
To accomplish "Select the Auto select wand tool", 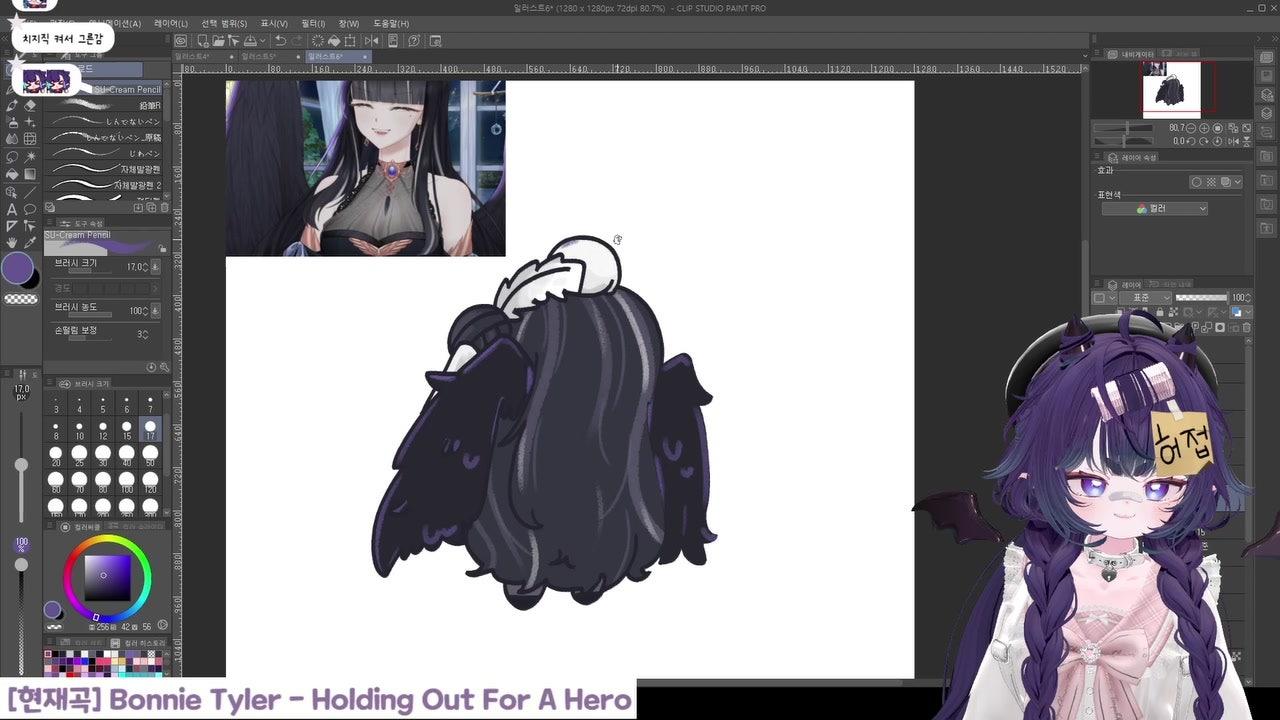I will 30,157.
